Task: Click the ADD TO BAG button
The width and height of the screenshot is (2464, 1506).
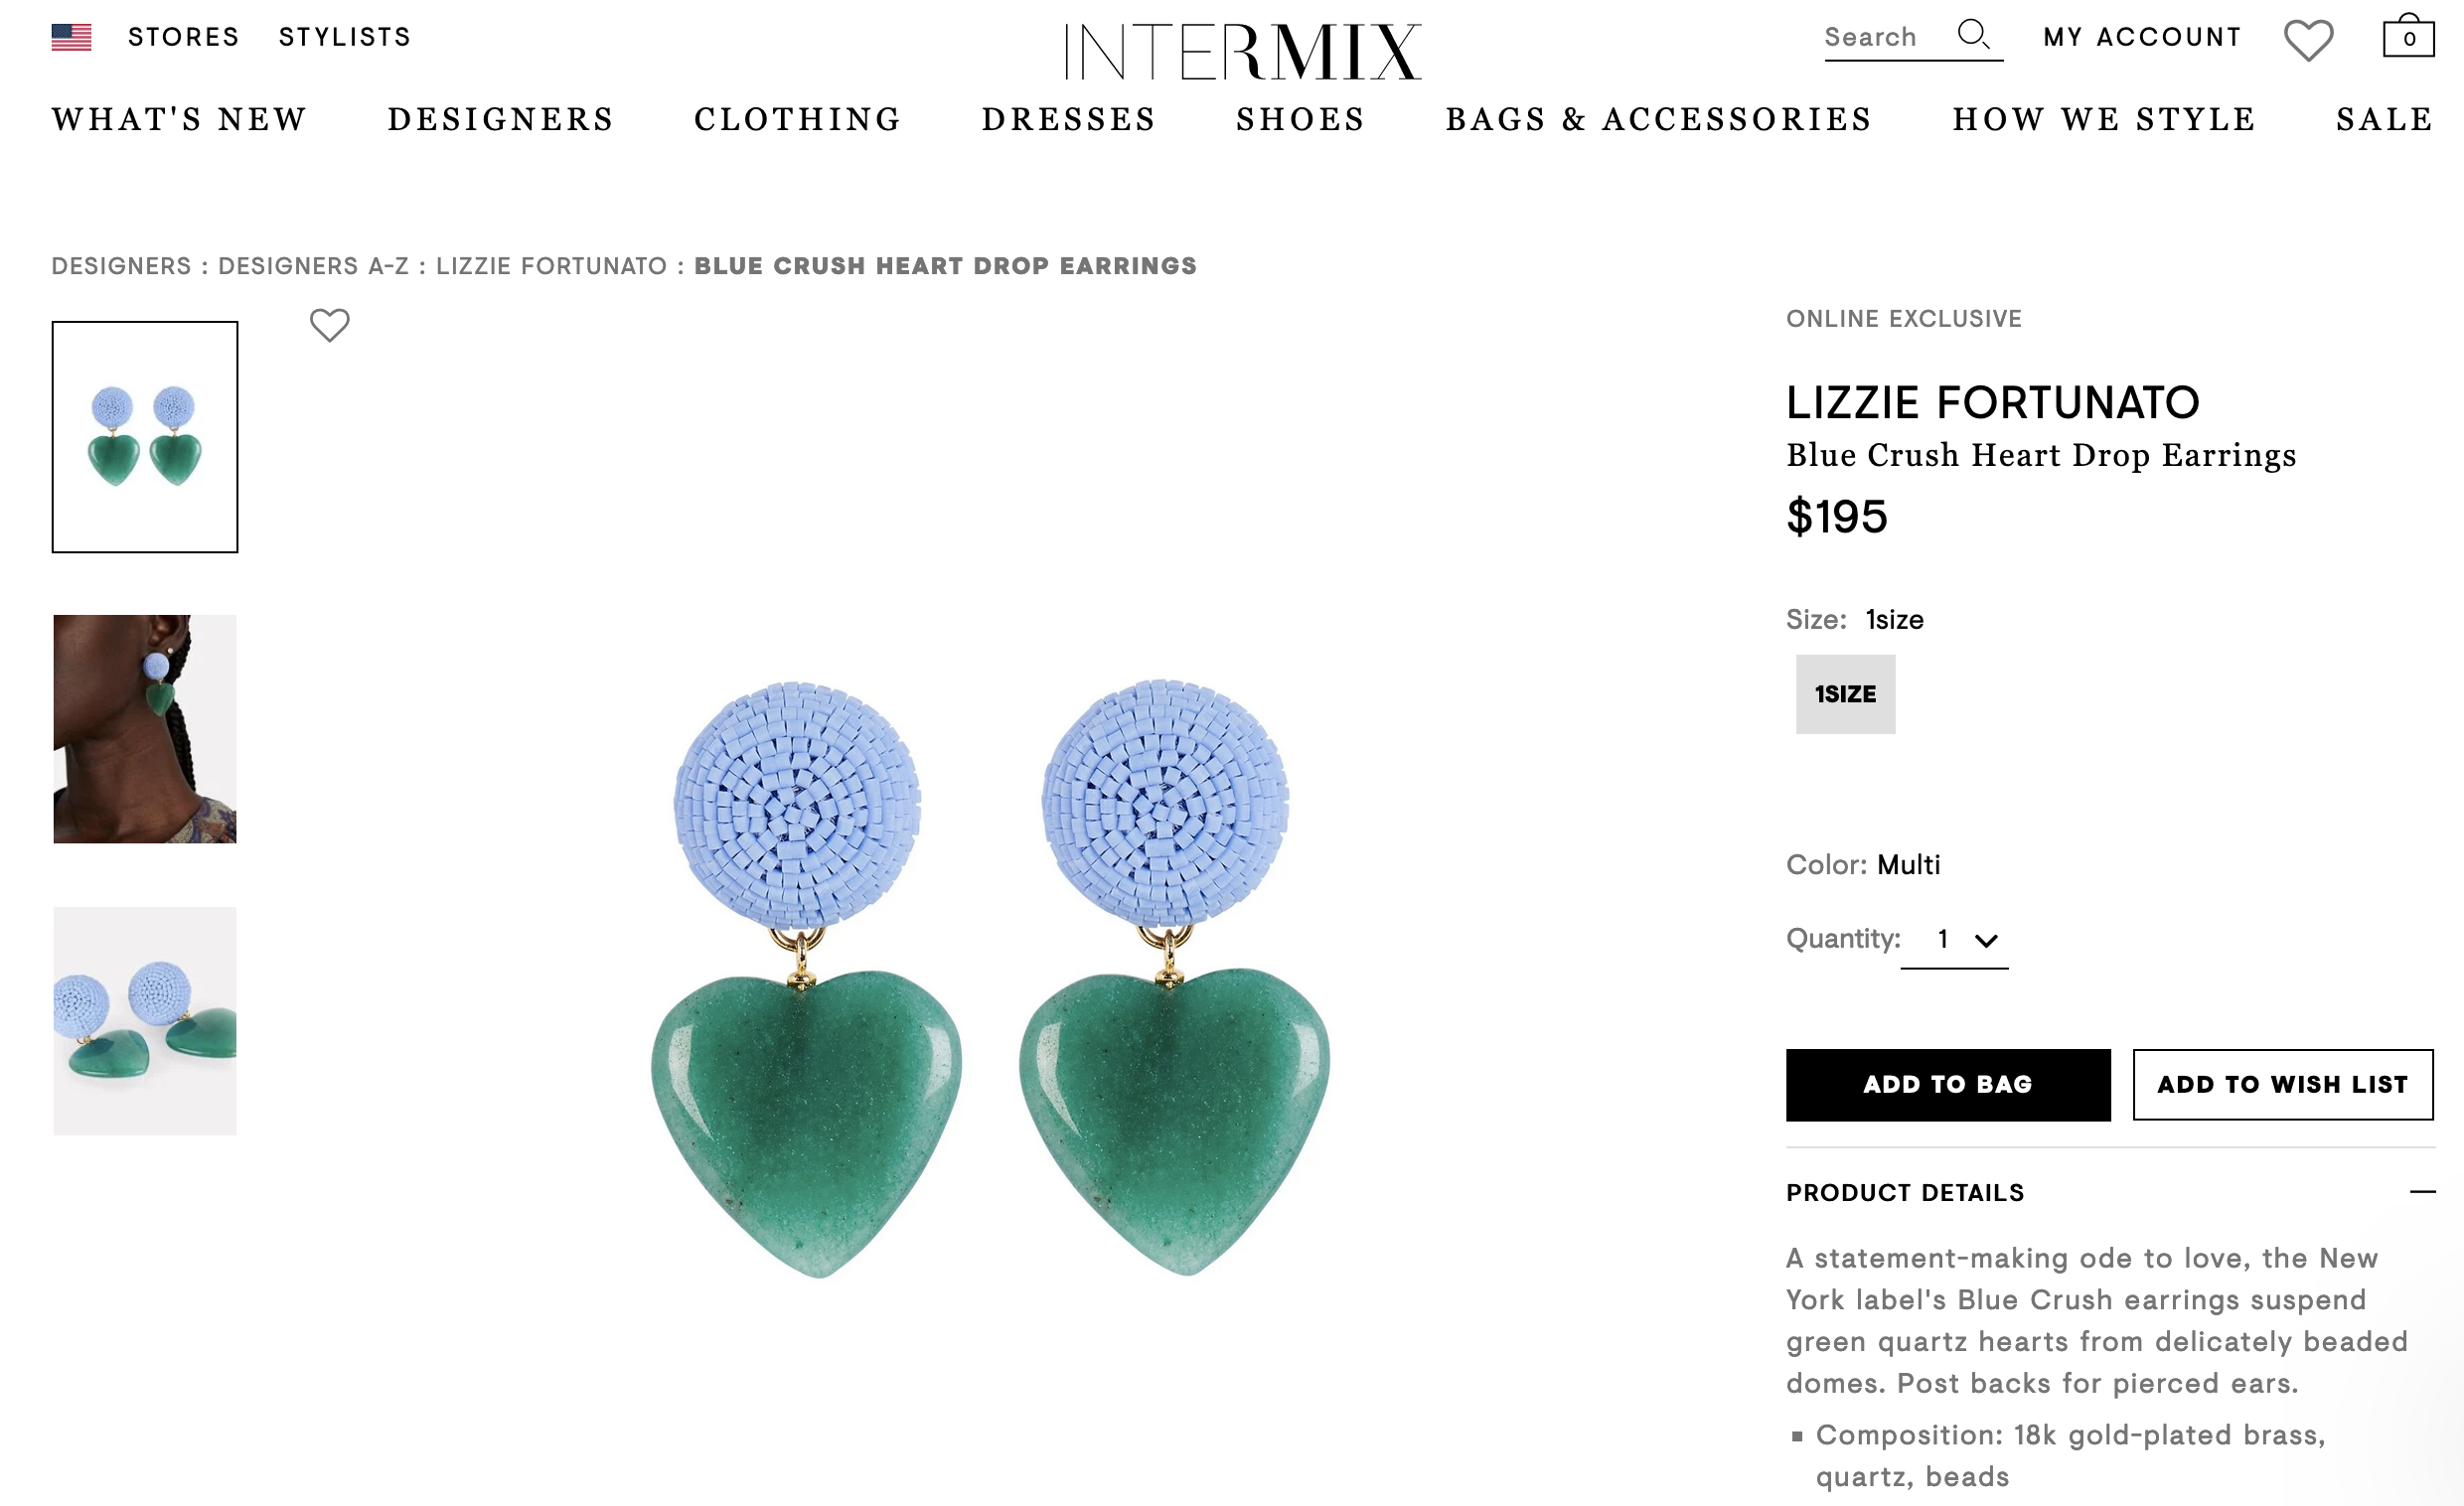Action: [x=1948, y=1085]
